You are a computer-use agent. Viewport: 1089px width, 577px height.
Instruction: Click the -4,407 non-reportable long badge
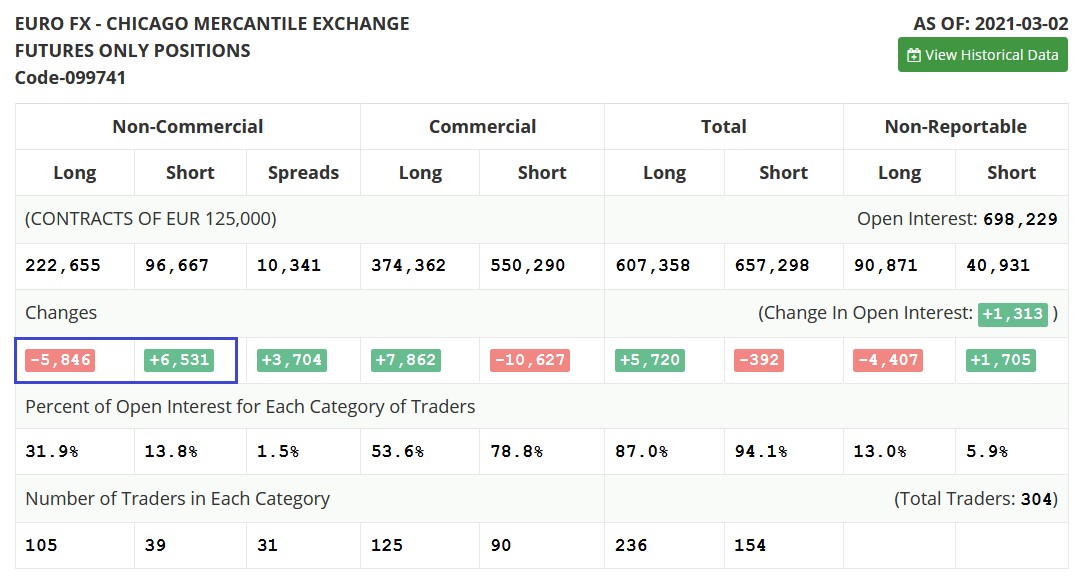coord(888,360)
